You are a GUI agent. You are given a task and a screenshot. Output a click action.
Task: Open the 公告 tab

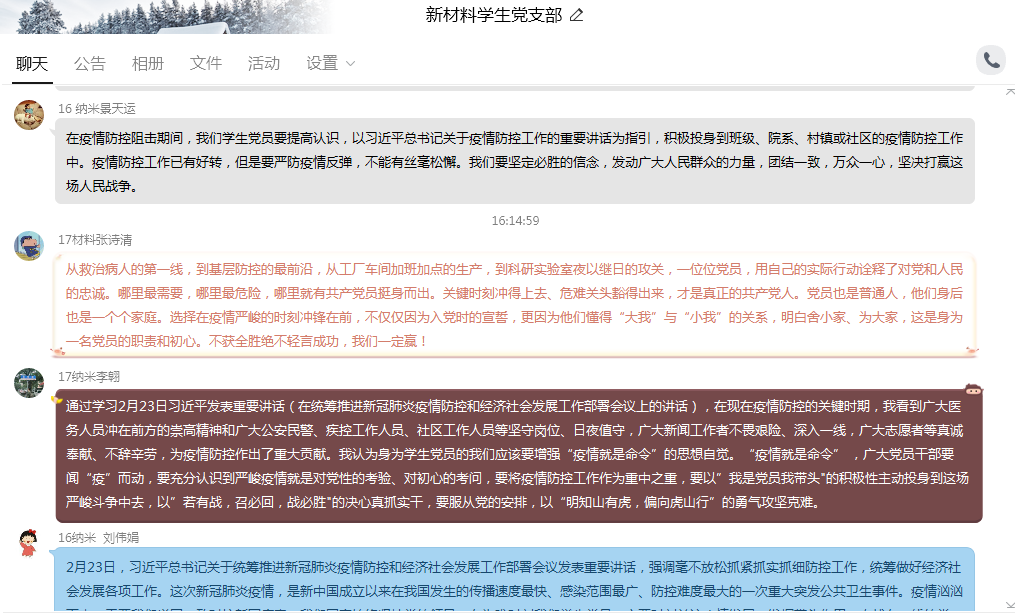pos(89,63)
